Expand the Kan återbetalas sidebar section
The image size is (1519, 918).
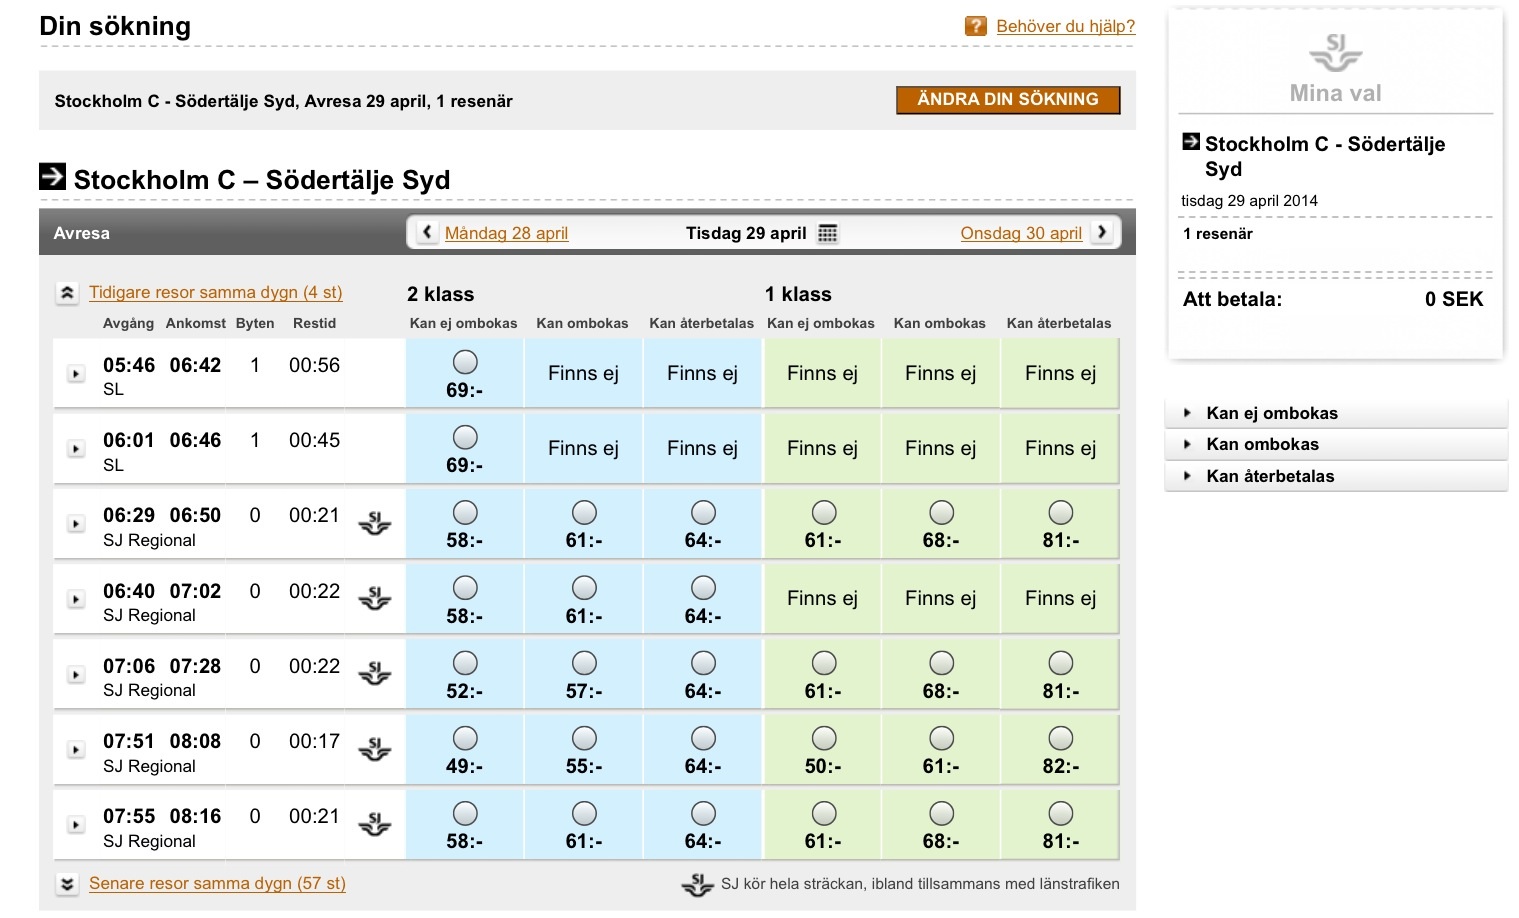click(1269, 476)
